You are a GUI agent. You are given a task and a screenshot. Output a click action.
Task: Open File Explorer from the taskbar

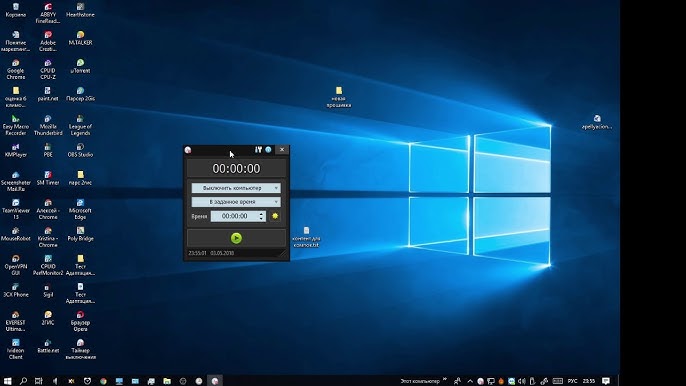tap(167, 381)
